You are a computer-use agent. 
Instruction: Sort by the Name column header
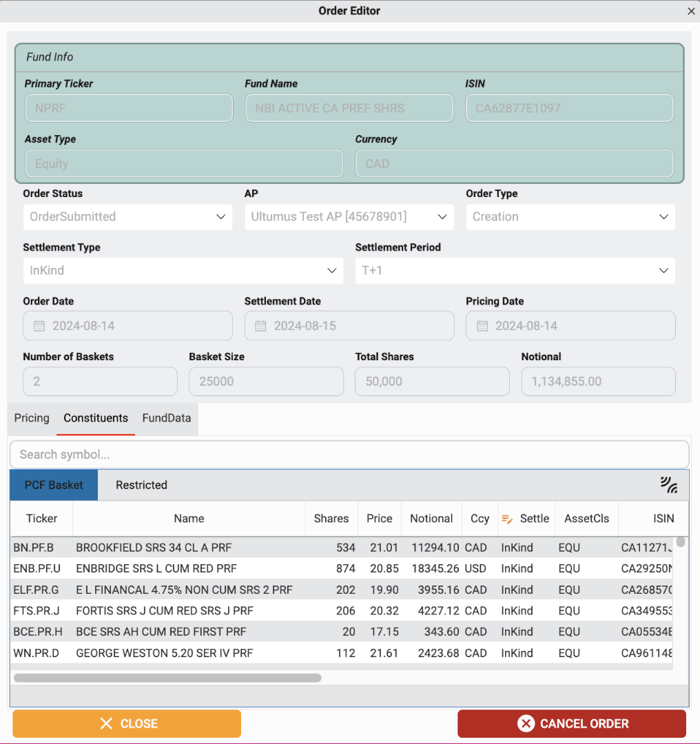click(189, 519)
